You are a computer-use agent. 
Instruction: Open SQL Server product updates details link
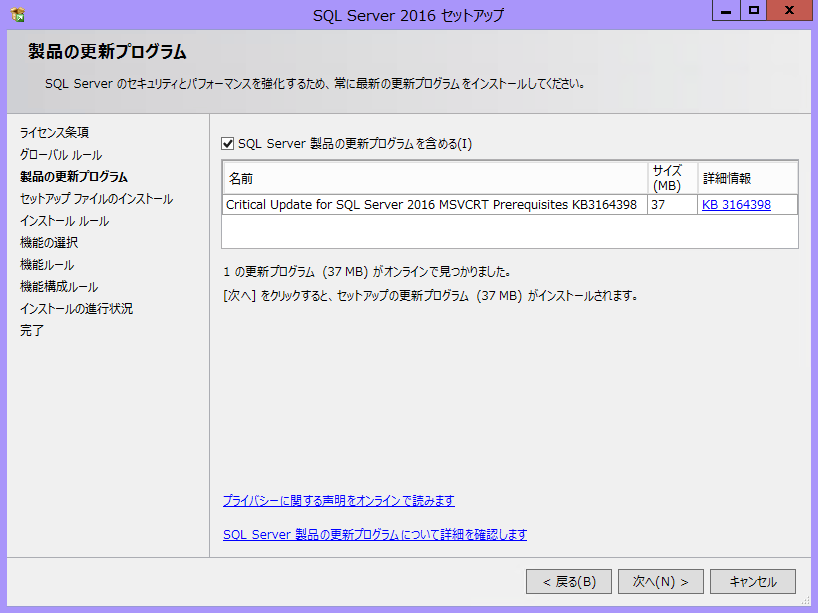click(x=374, y=535)
